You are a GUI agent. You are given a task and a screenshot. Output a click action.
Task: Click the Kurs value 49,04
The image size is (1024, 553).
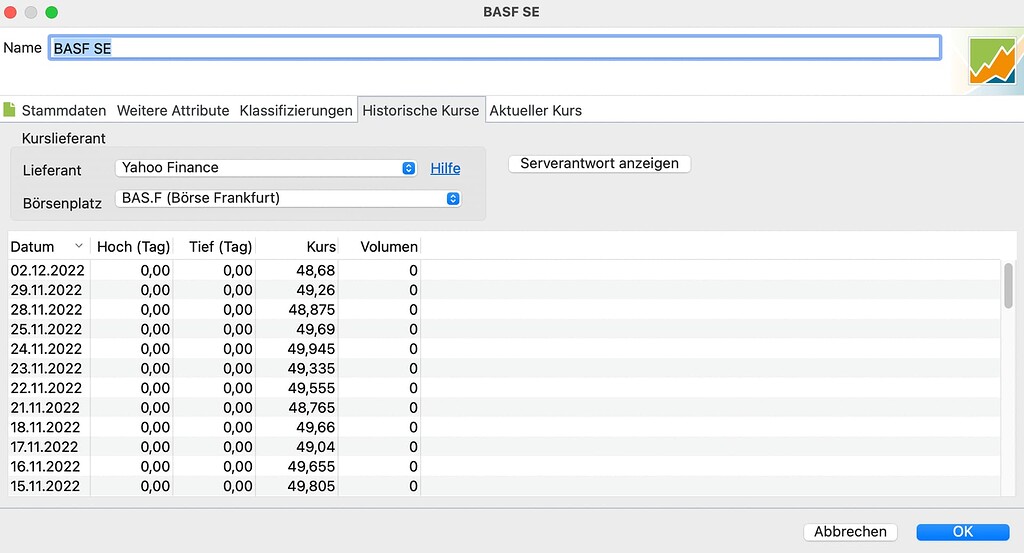pyautogui.click(x=315, y=447)
